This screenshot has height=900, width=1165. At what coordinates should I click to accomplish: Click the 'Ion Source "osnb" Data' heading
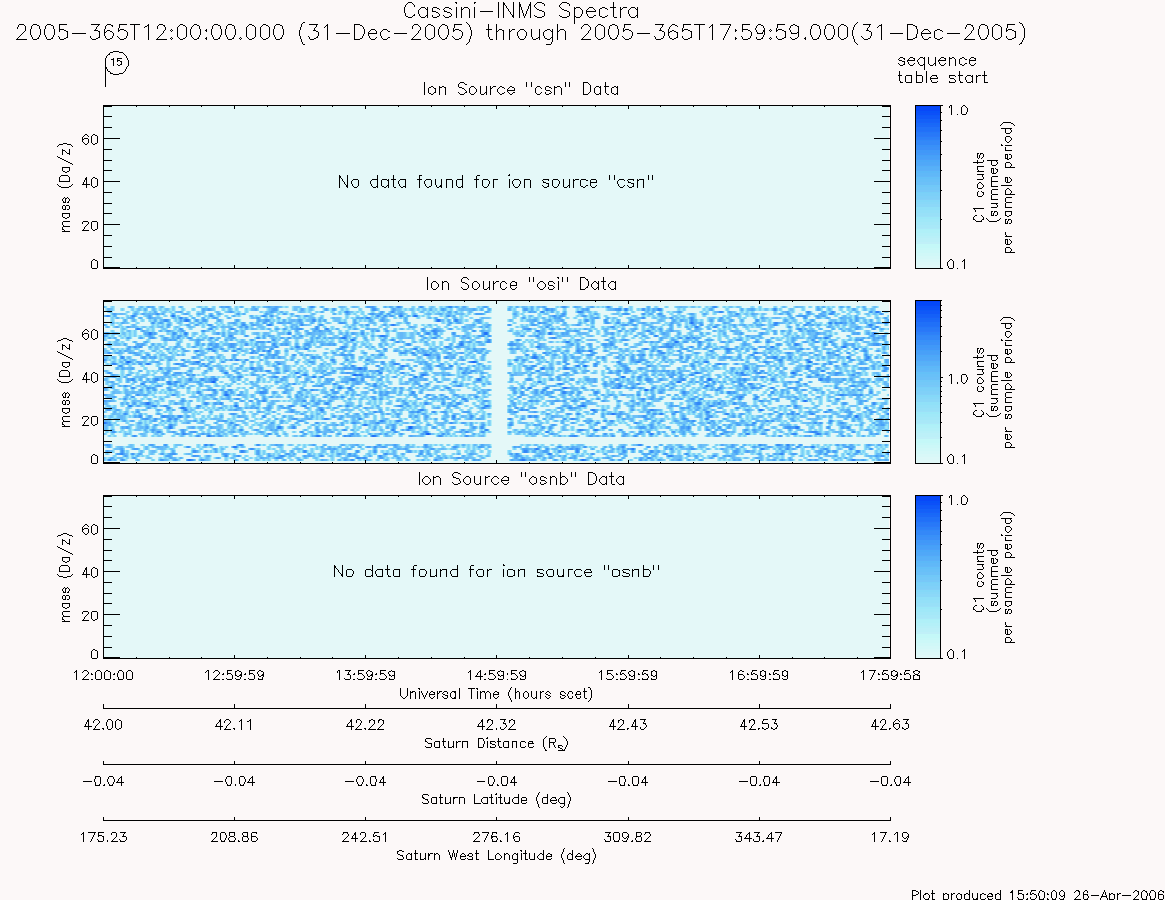click(x=521, y=479)
